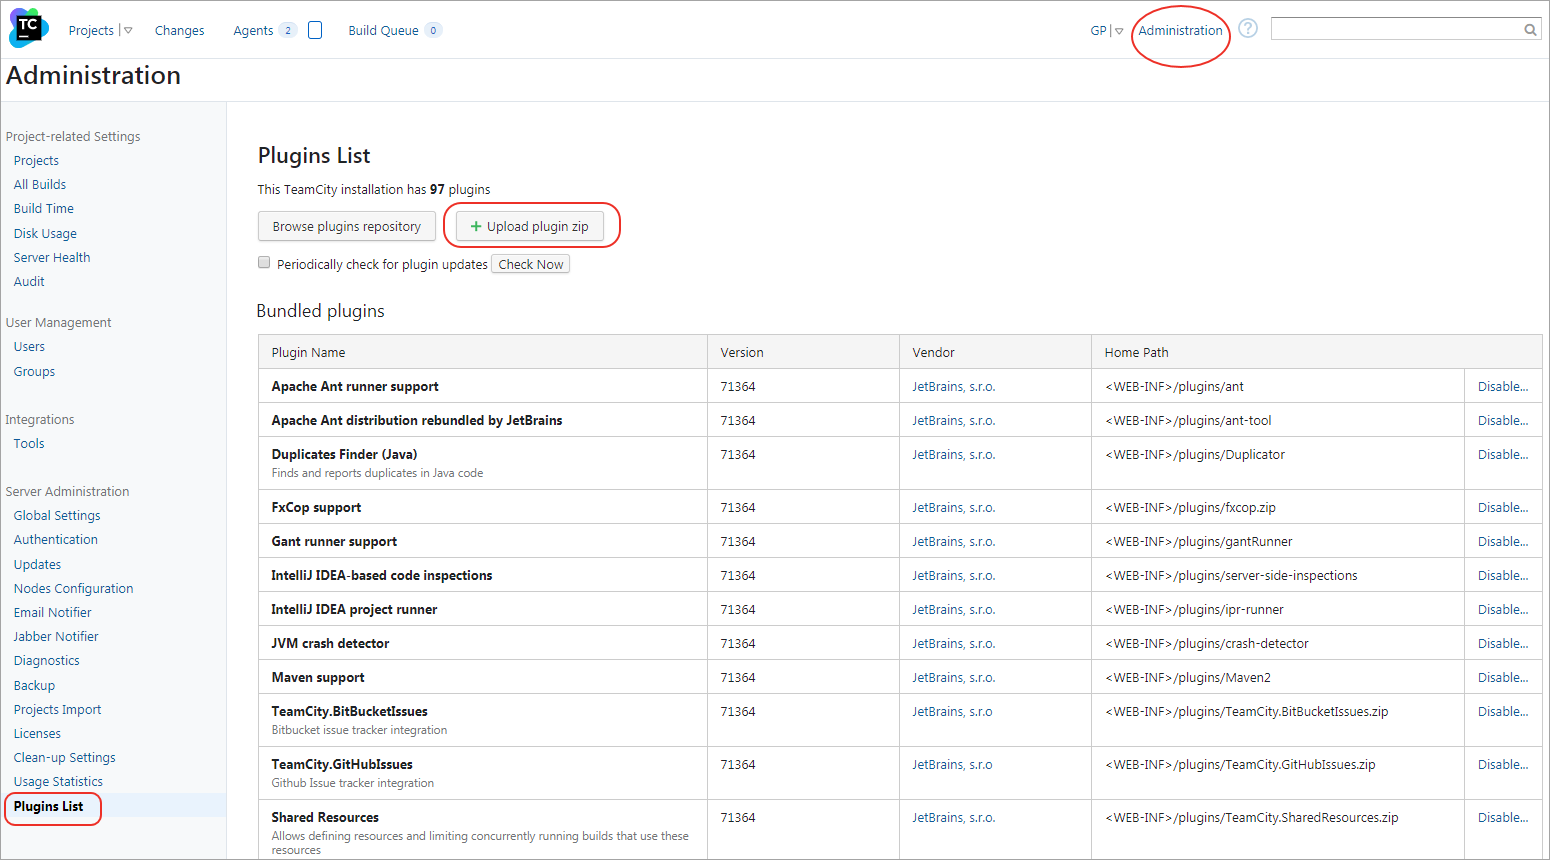The width and height of the screenshot is (1550, 860).
Task: Disable the Maven support plugin
Action: [1503, 678]
